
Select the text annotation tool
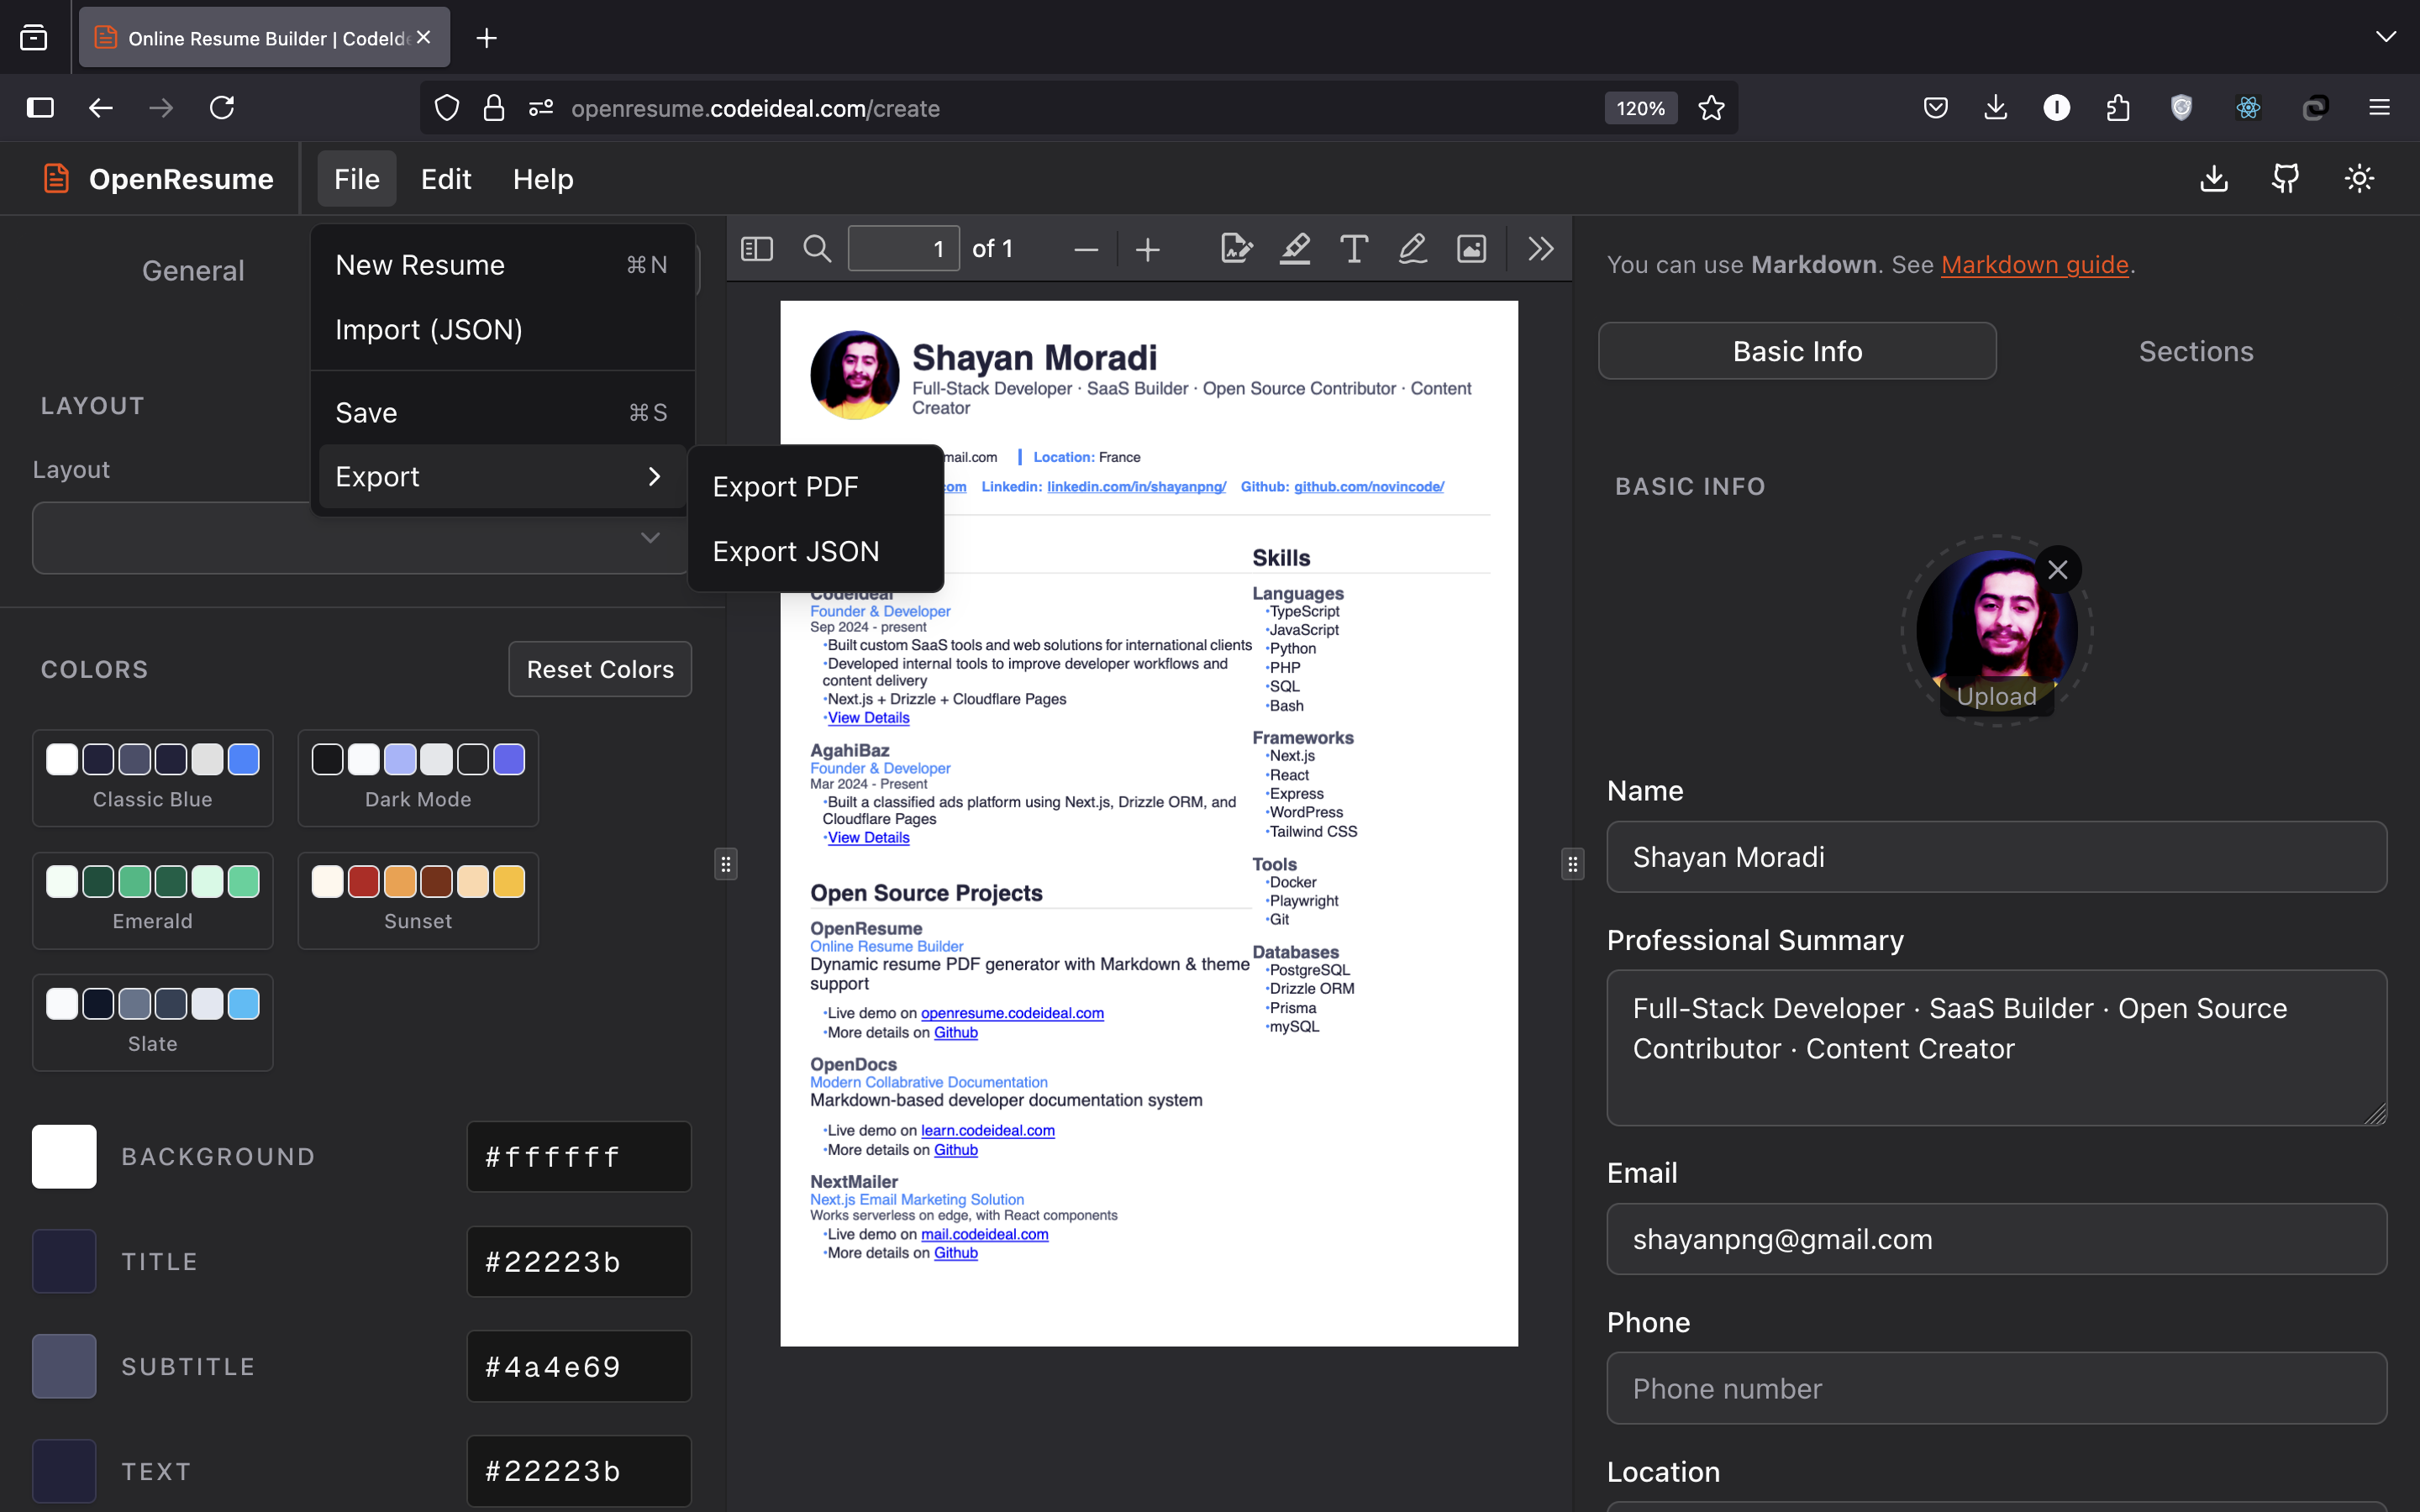pos(1354,249)
